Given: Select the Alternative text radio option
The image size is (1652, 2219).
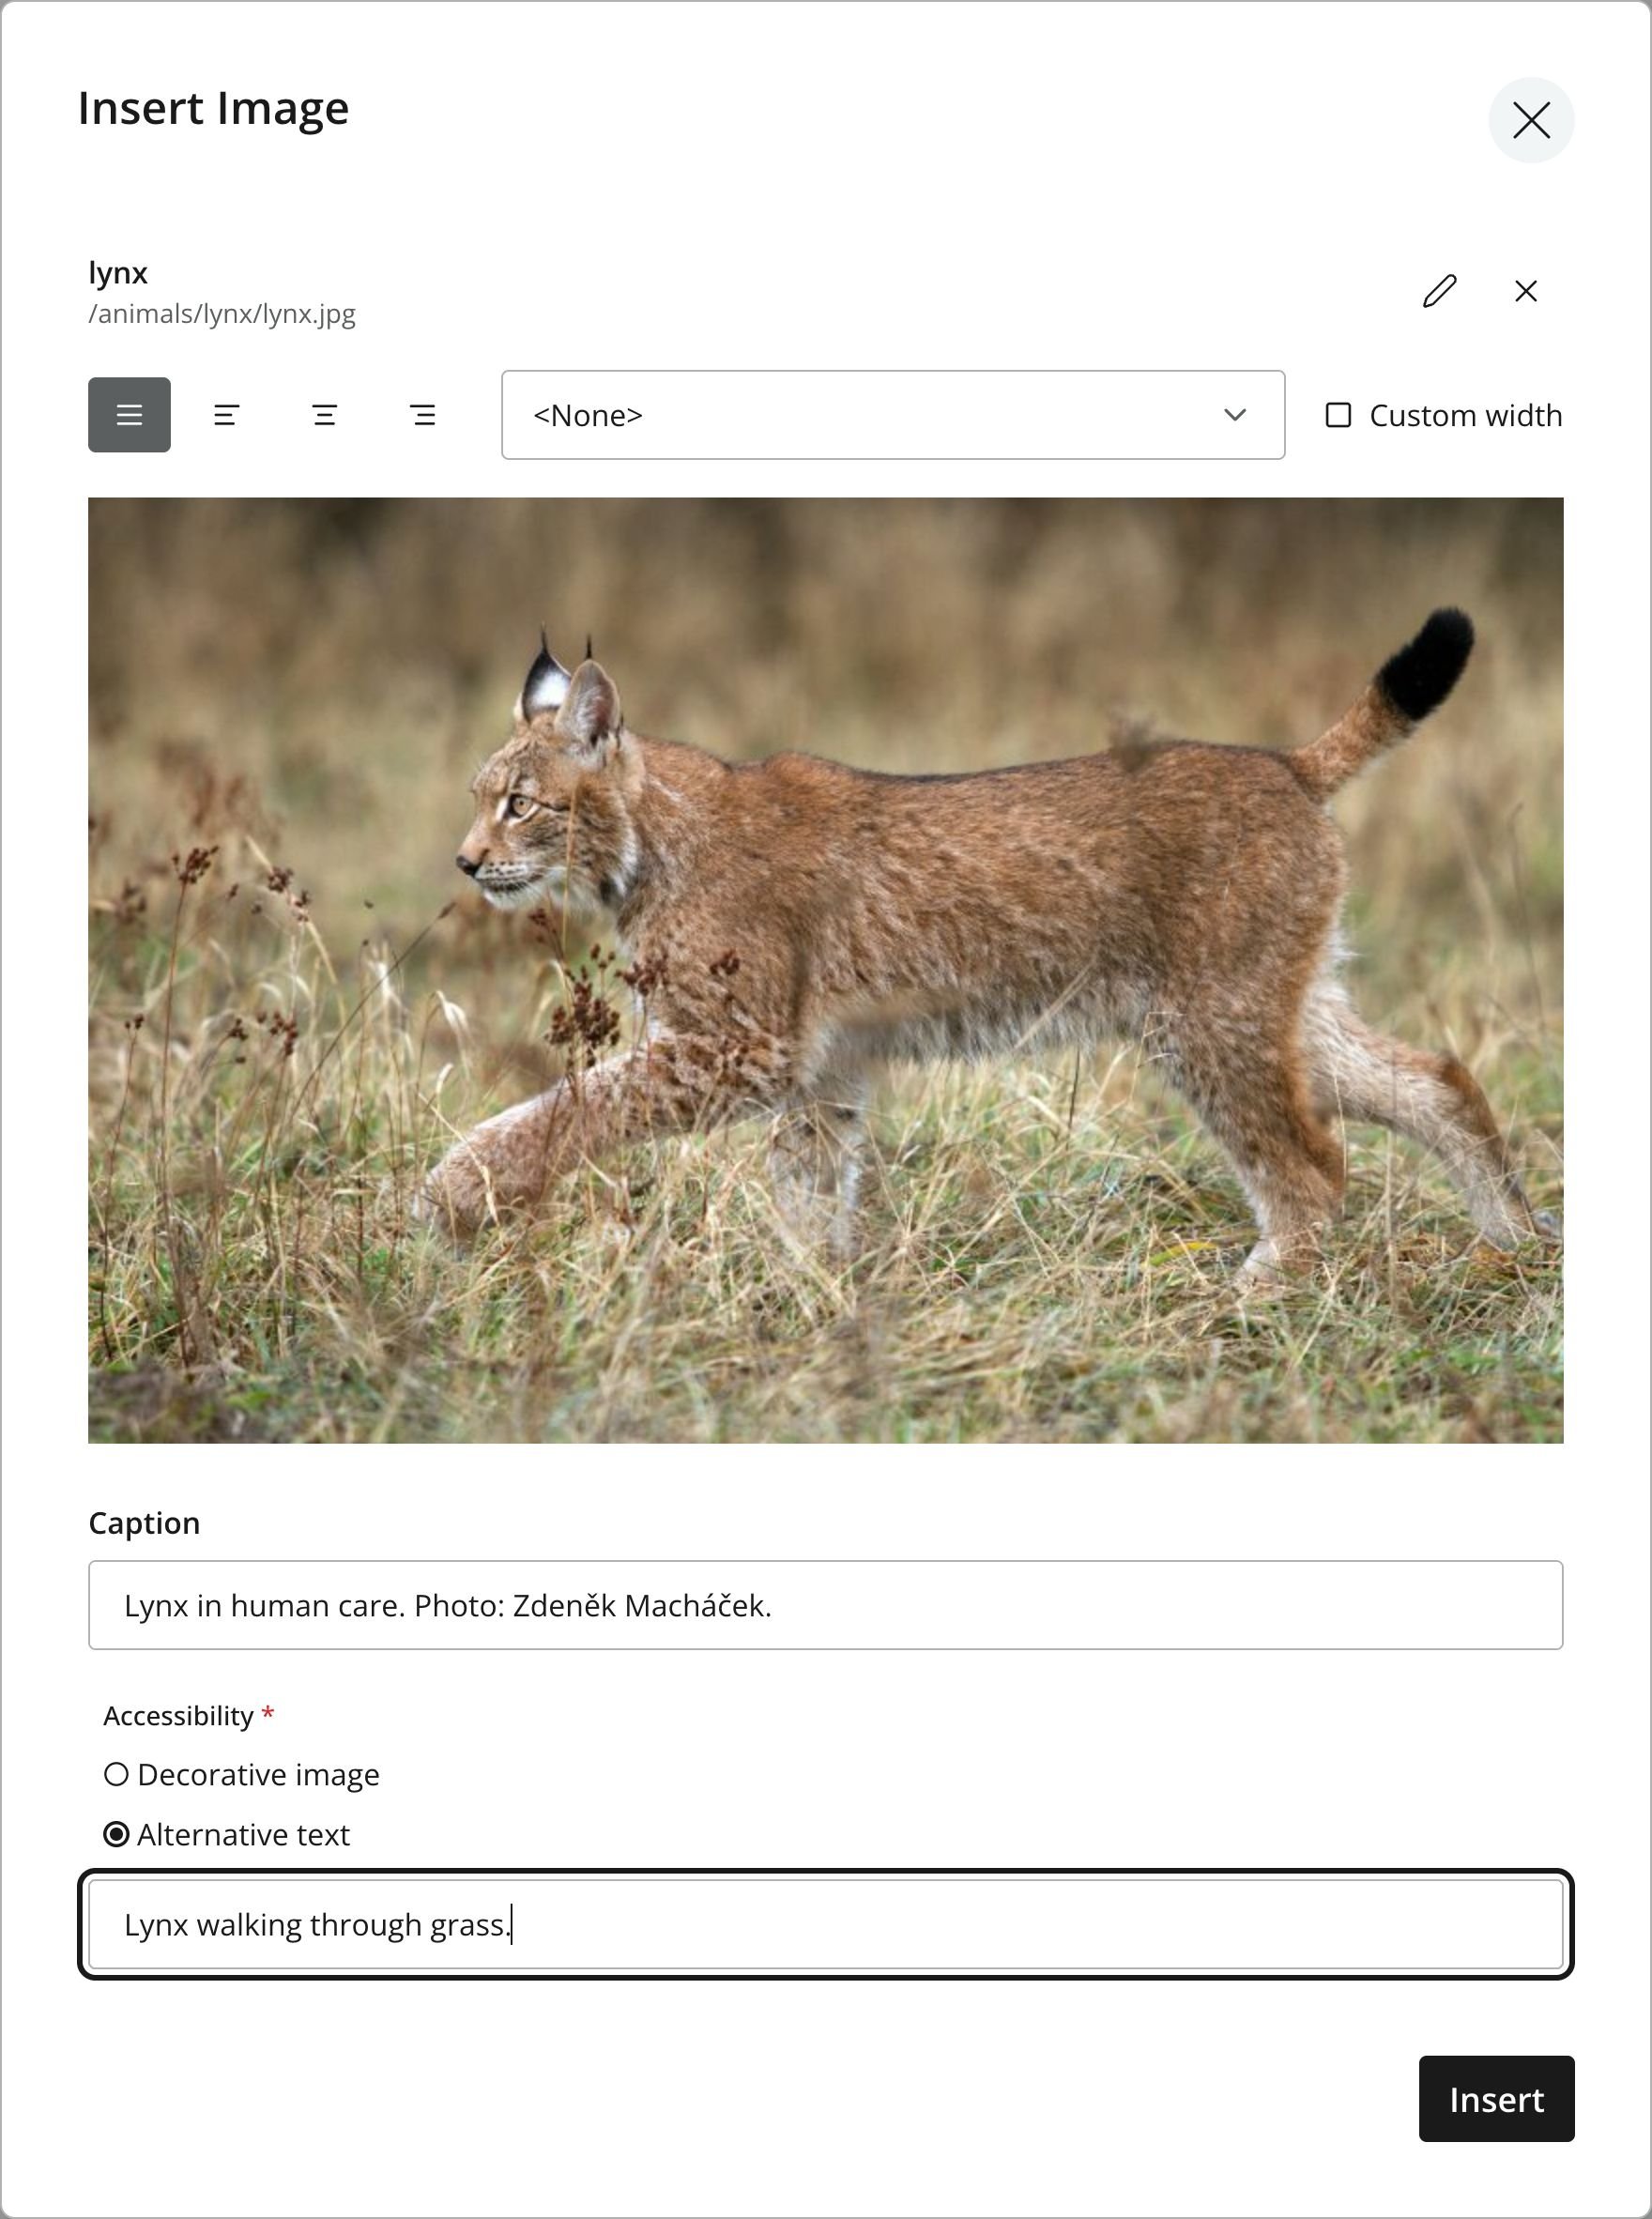Looking at the screenshot, I should coord(117,1835).
